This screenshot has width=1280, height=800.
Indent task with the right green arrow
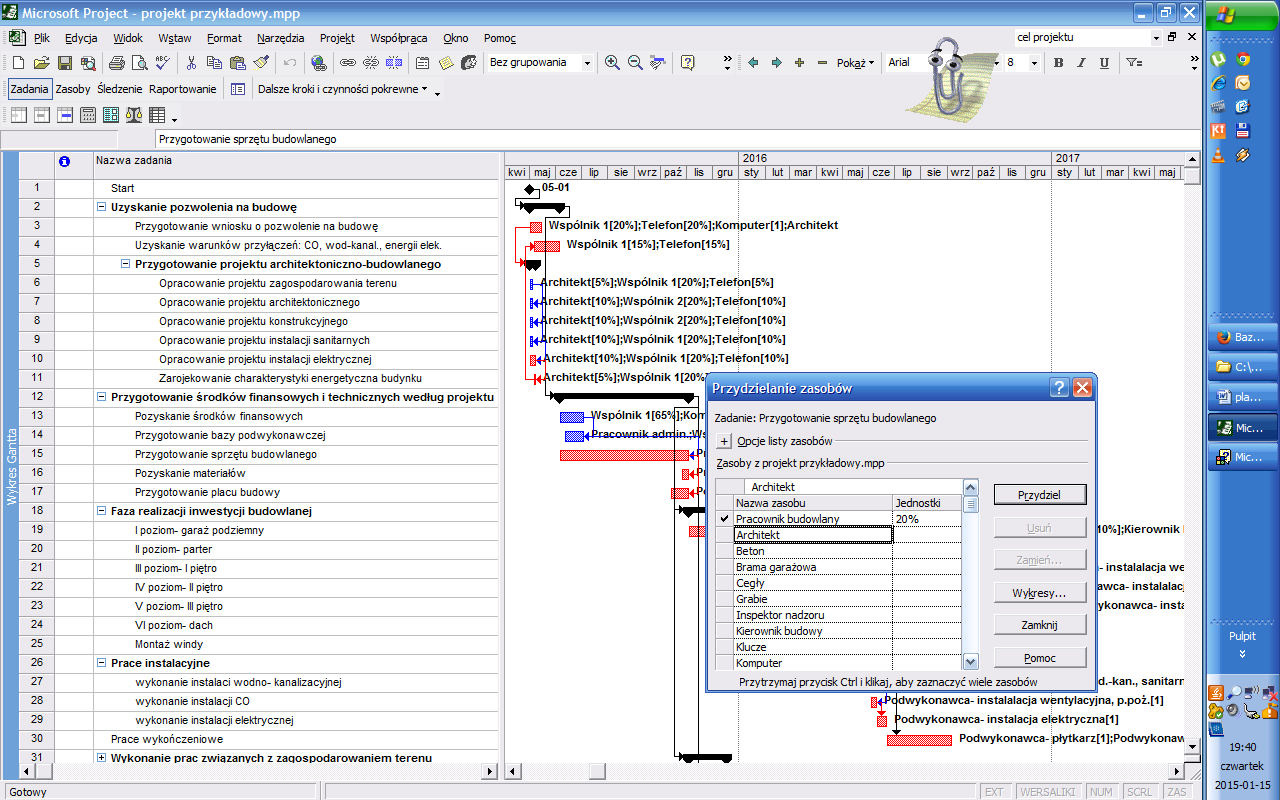coord(776,63)
